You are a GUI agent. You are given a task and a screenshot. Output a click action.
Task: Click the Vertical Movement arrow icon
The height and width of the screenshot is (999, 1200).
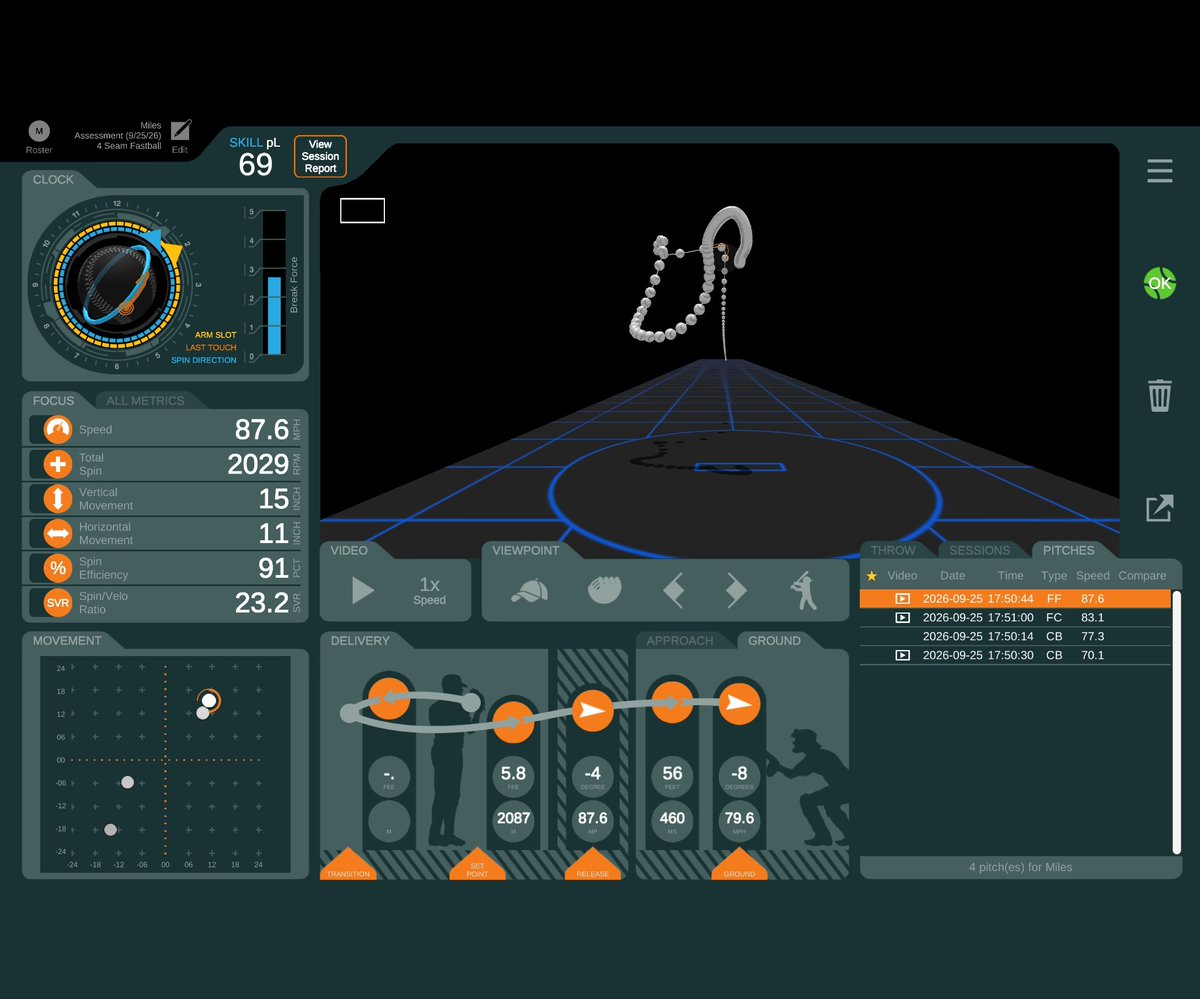tap(58, 499)
